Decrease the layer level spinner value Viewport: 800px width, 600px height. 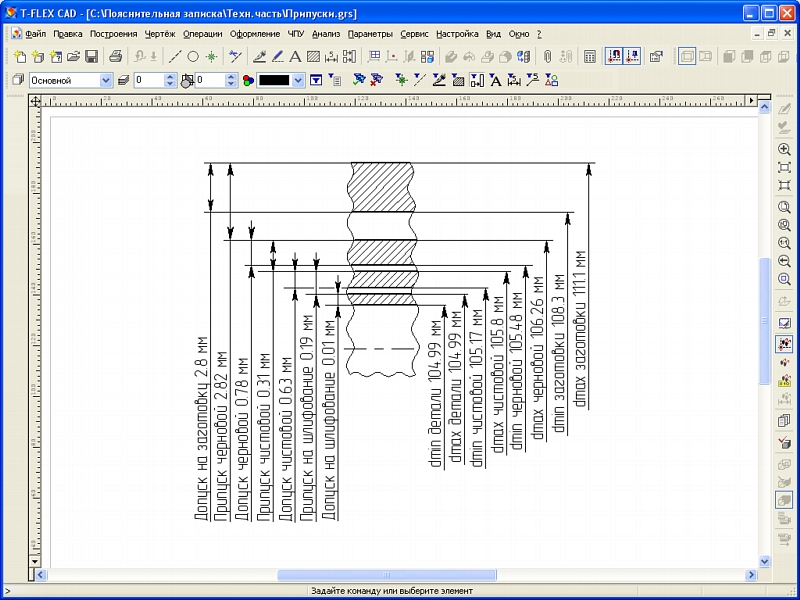pyautogui.click(x=170, y=84)
